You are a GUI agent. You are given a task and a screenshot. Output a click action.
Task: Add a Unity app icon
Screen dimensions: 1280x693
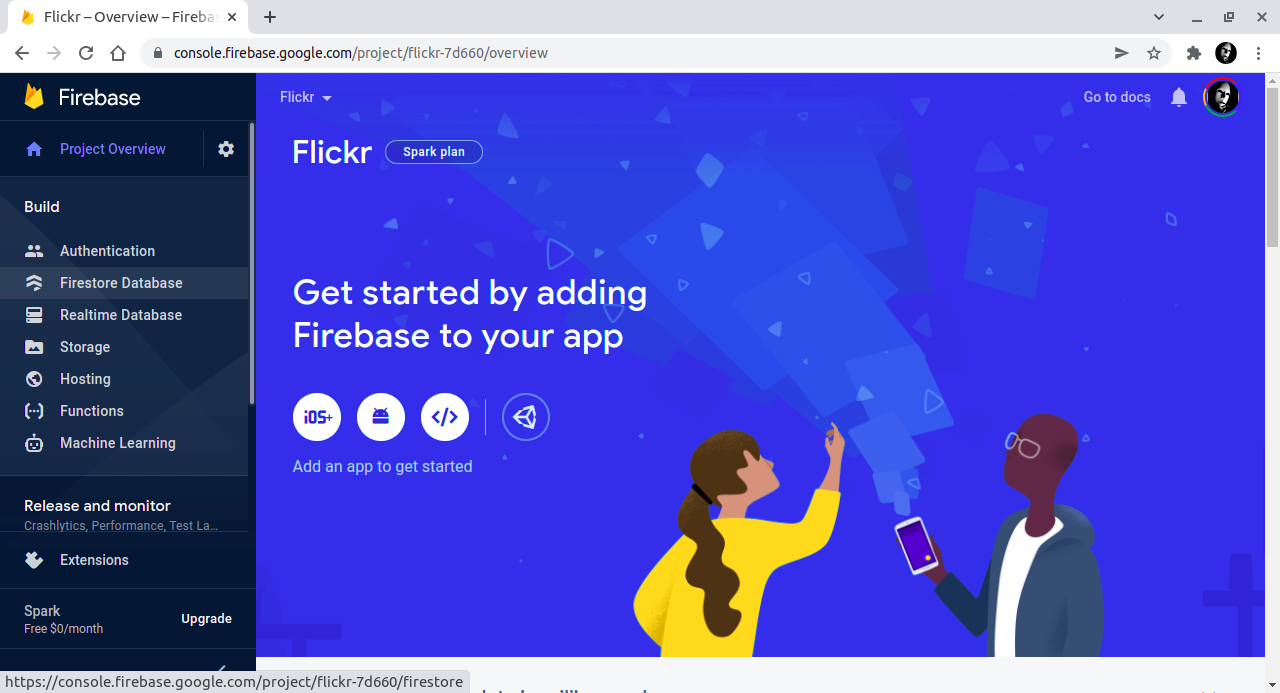[x=526, y=417]
